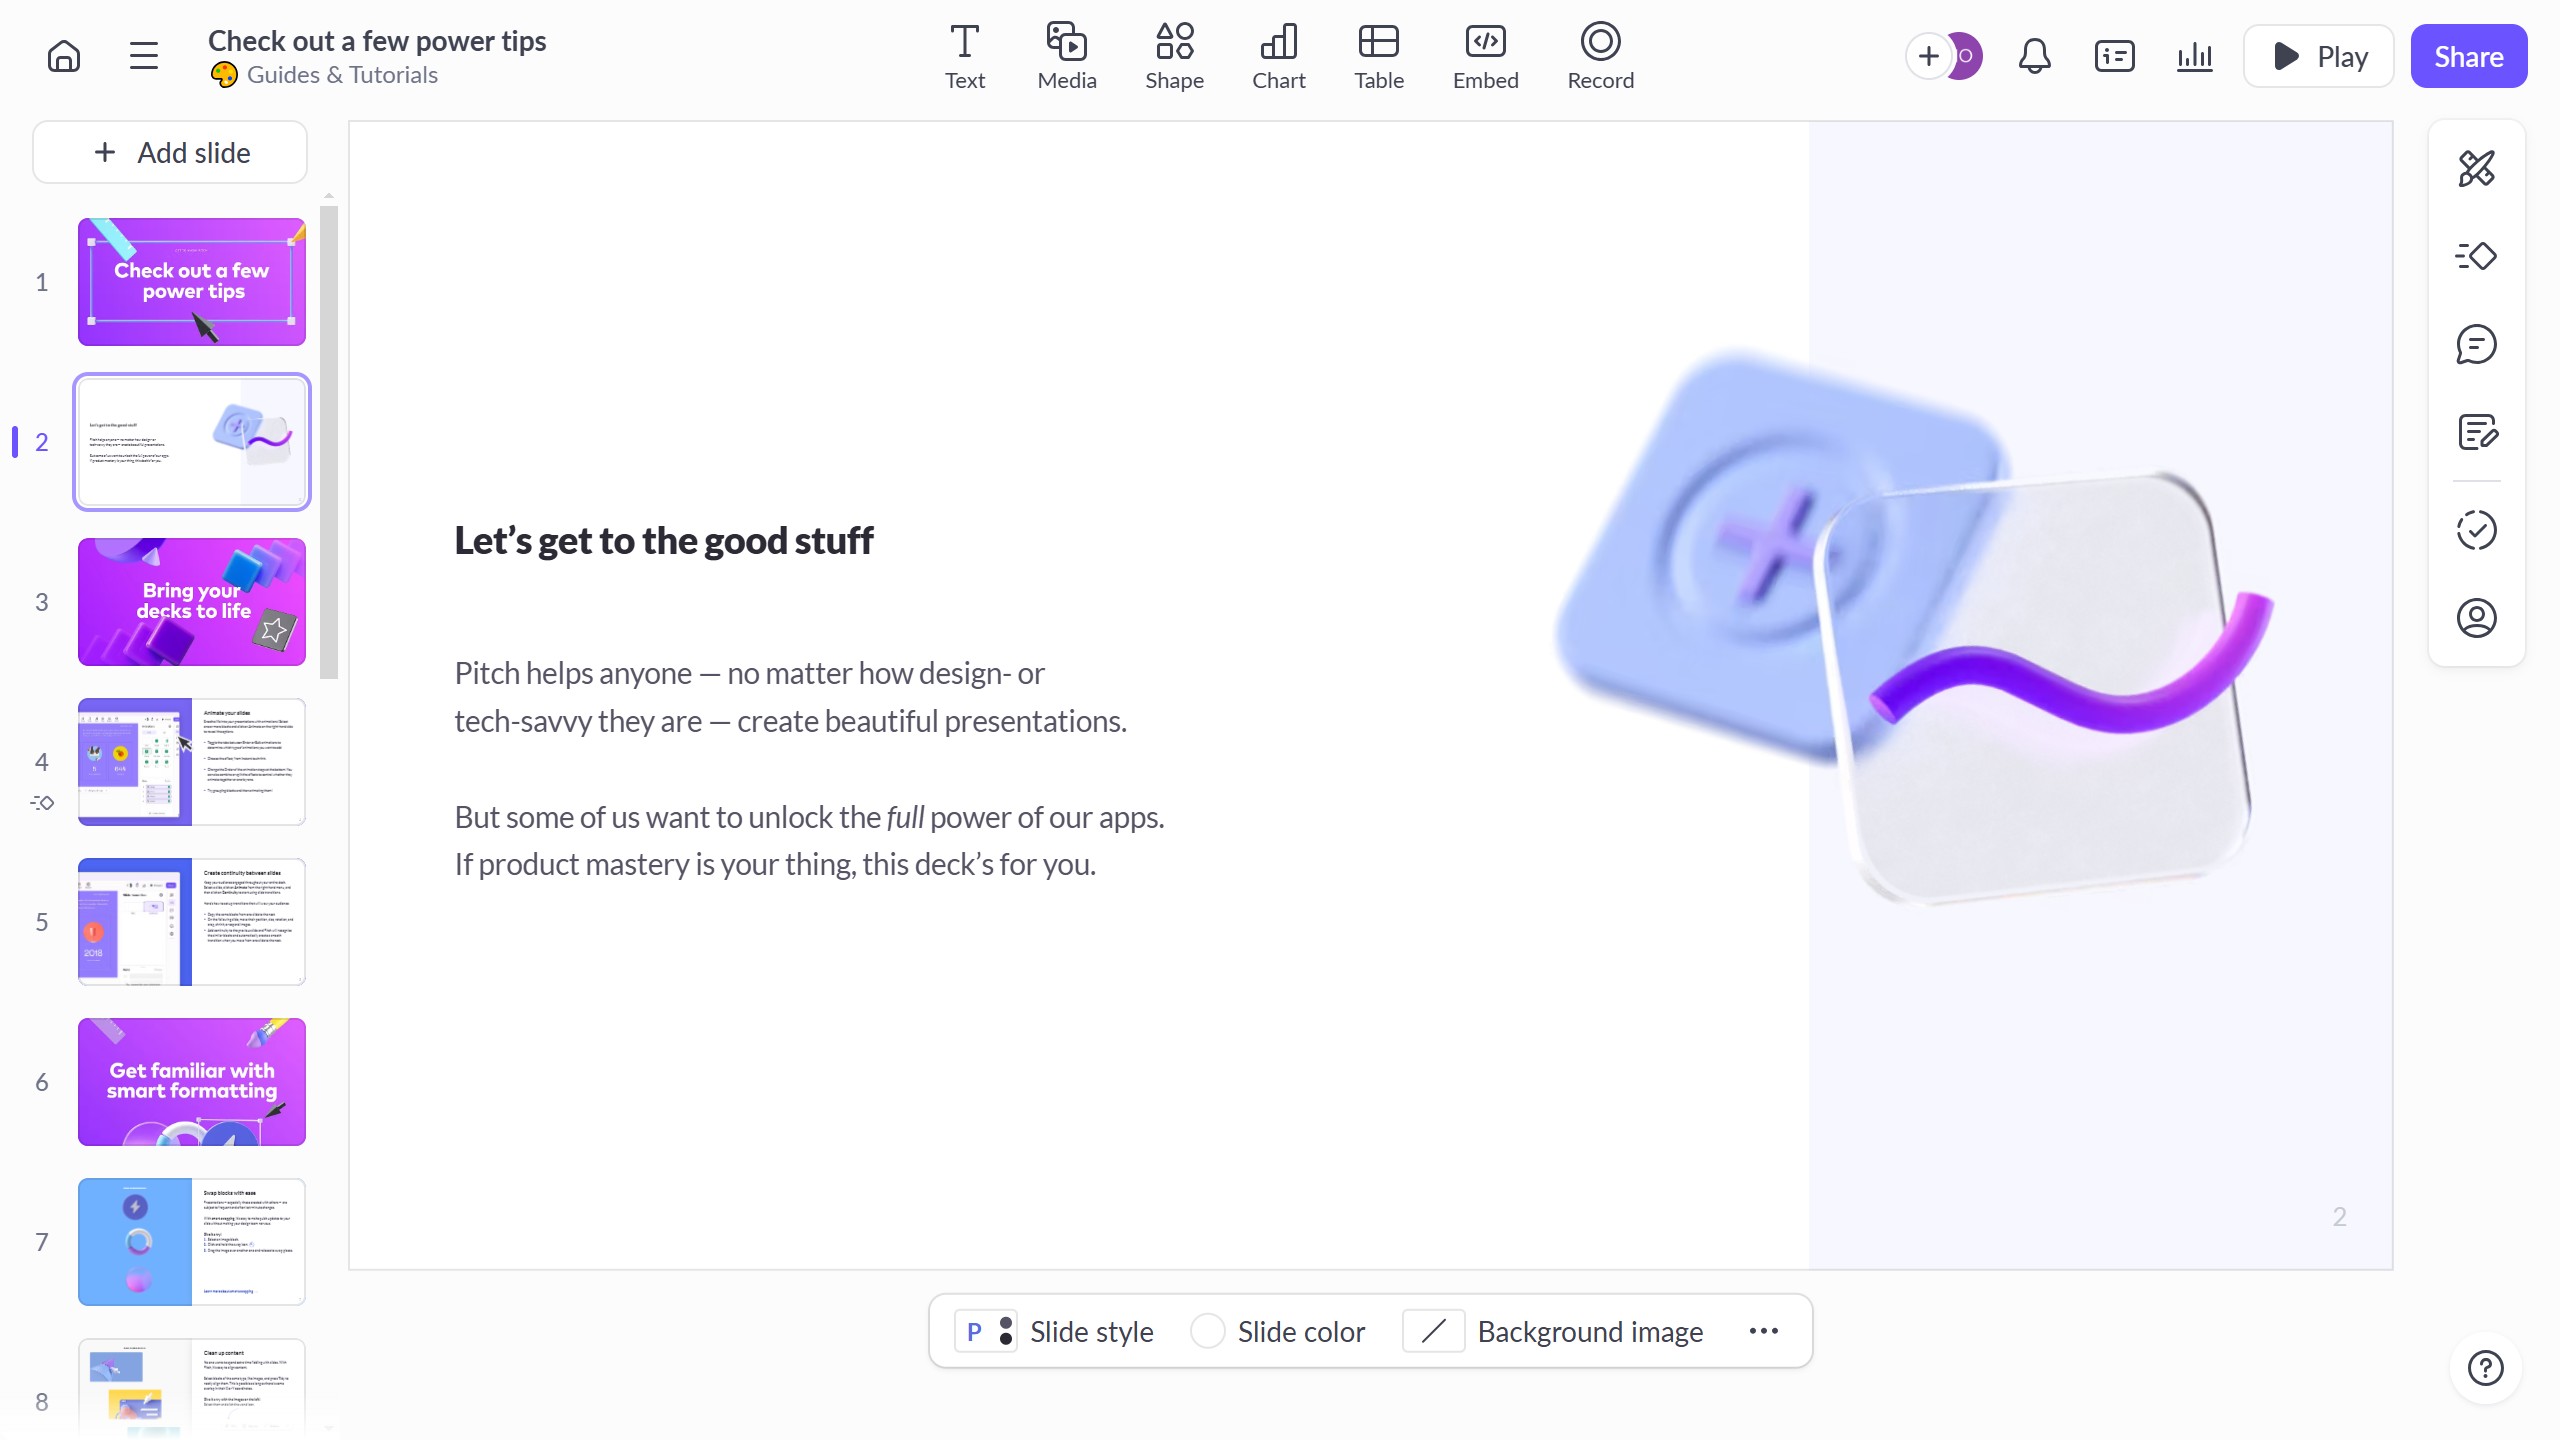Select slide 2 thumbnail
This screenshot has height=1440, width=2560.
point(192,442)
